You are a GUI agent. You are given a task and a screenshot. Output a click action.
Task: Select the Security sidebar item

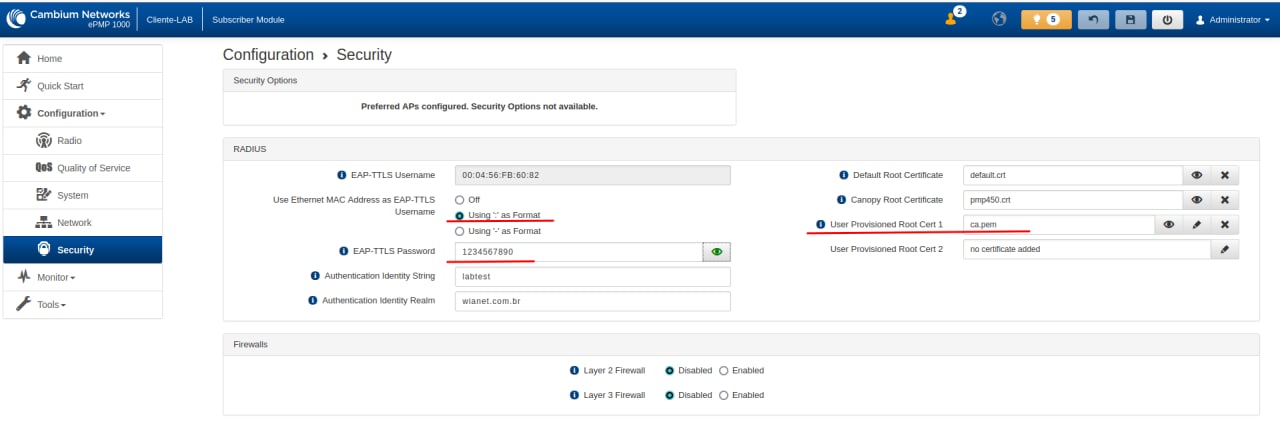pyautogui.click(x=83, y=250)
